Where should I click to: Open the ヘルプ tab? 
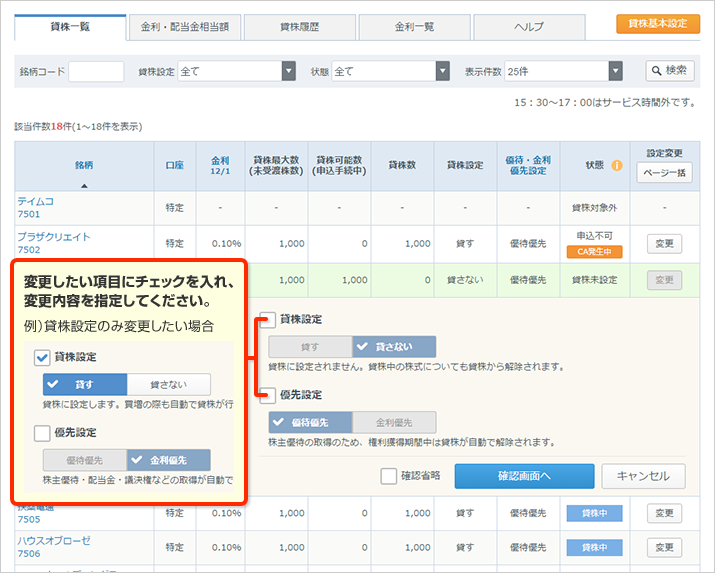point(530,27)
